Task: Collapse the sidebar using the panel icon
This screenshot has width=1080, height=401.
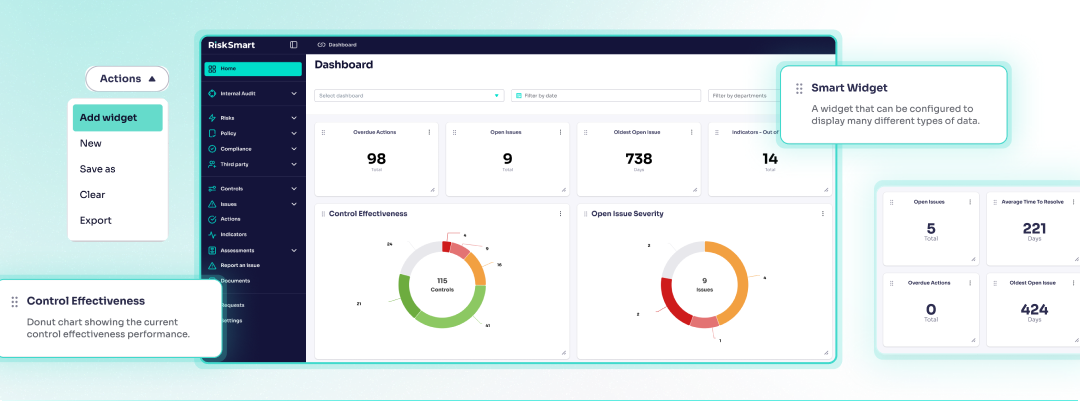Action: pyautogui.click(x=293, y=45)
